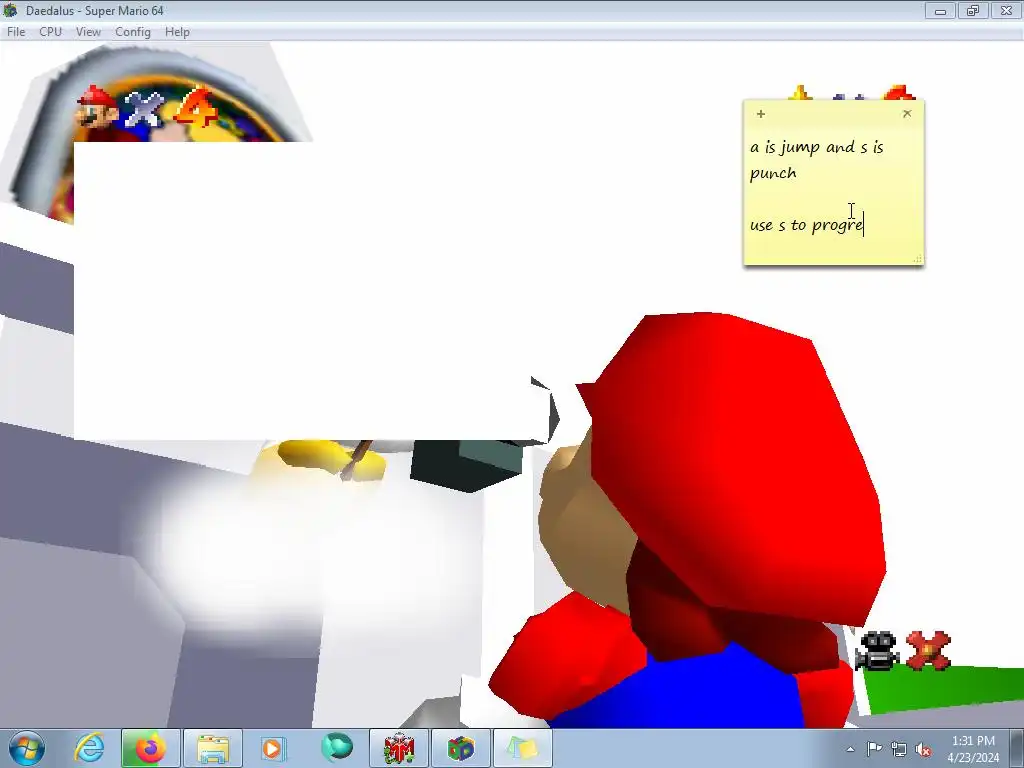Click the sticky note resize grip
The height and width of the screenshot is (768, 1024).
(x=918, y=259)
